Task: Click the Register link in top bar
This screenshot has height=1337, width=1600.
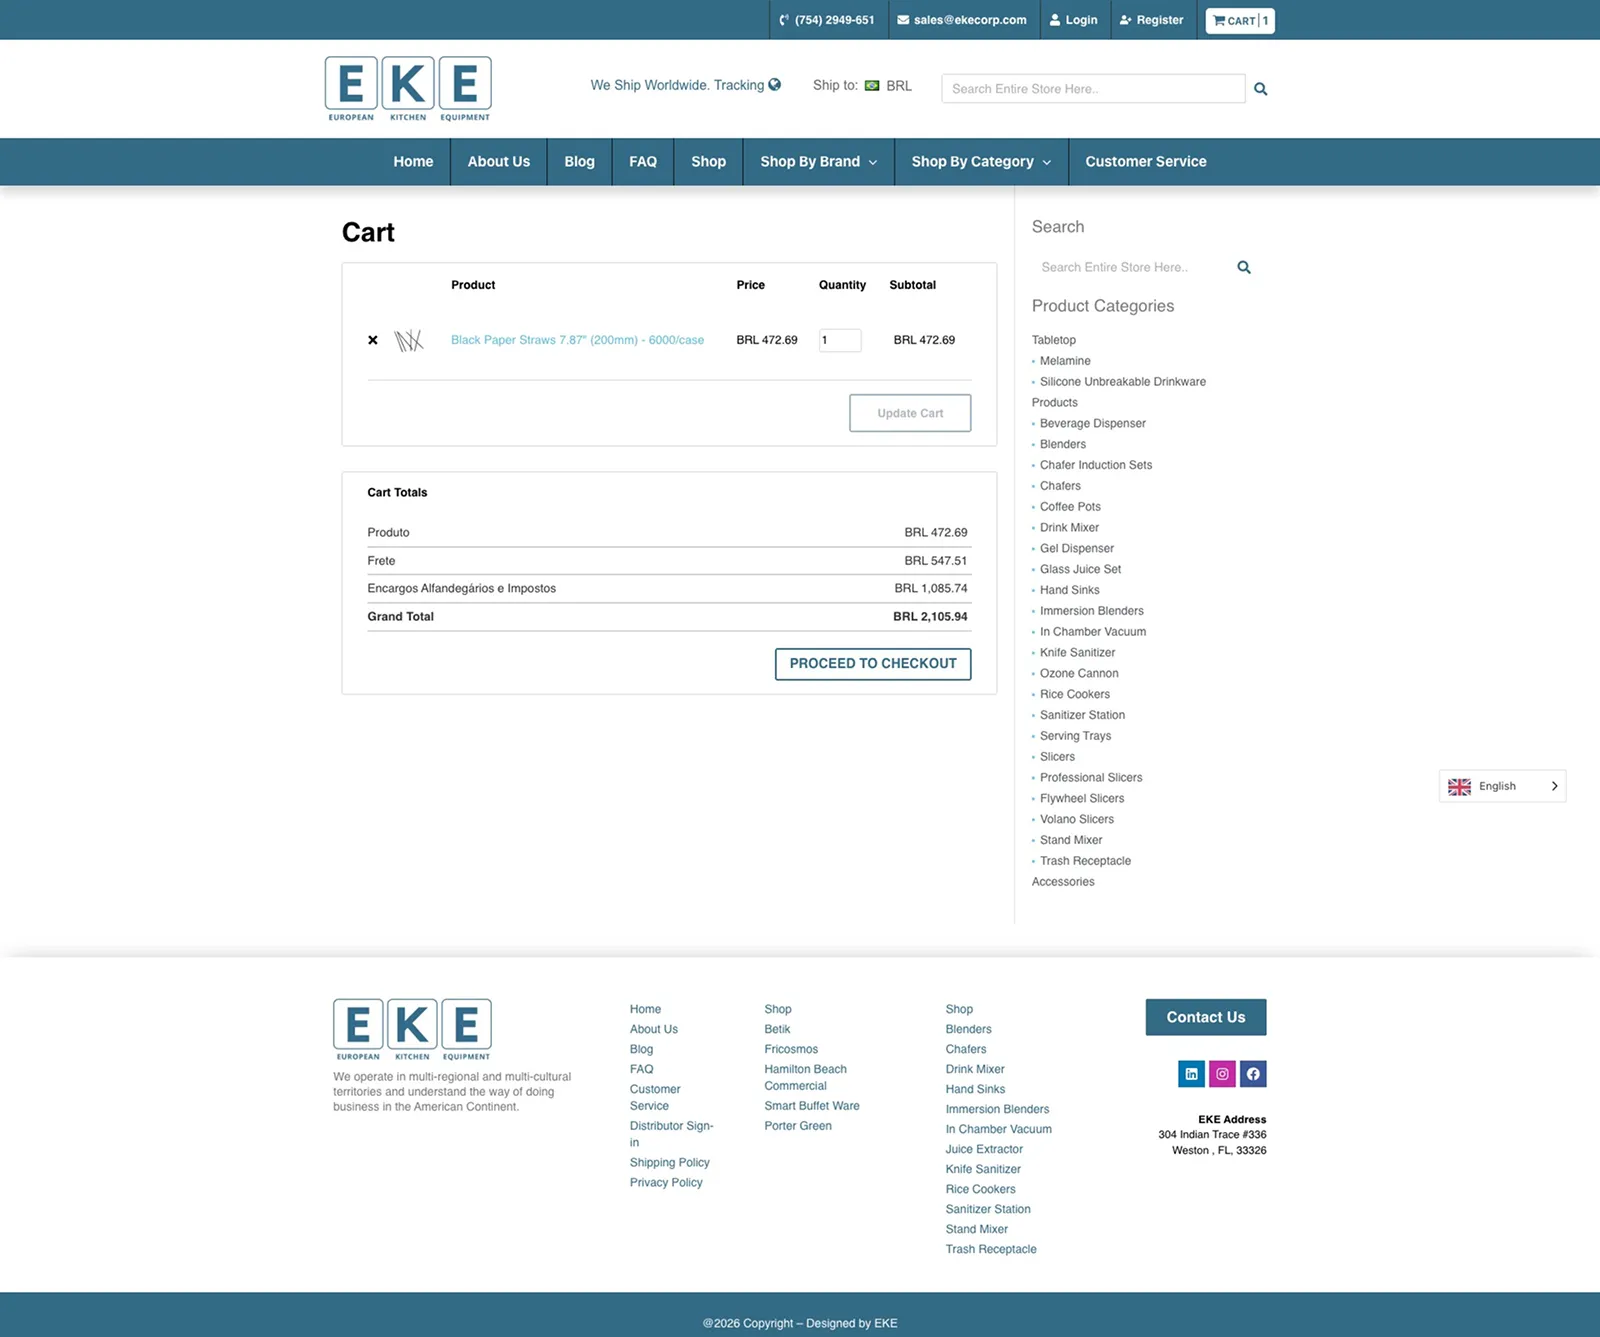Action: point(1151,20)
